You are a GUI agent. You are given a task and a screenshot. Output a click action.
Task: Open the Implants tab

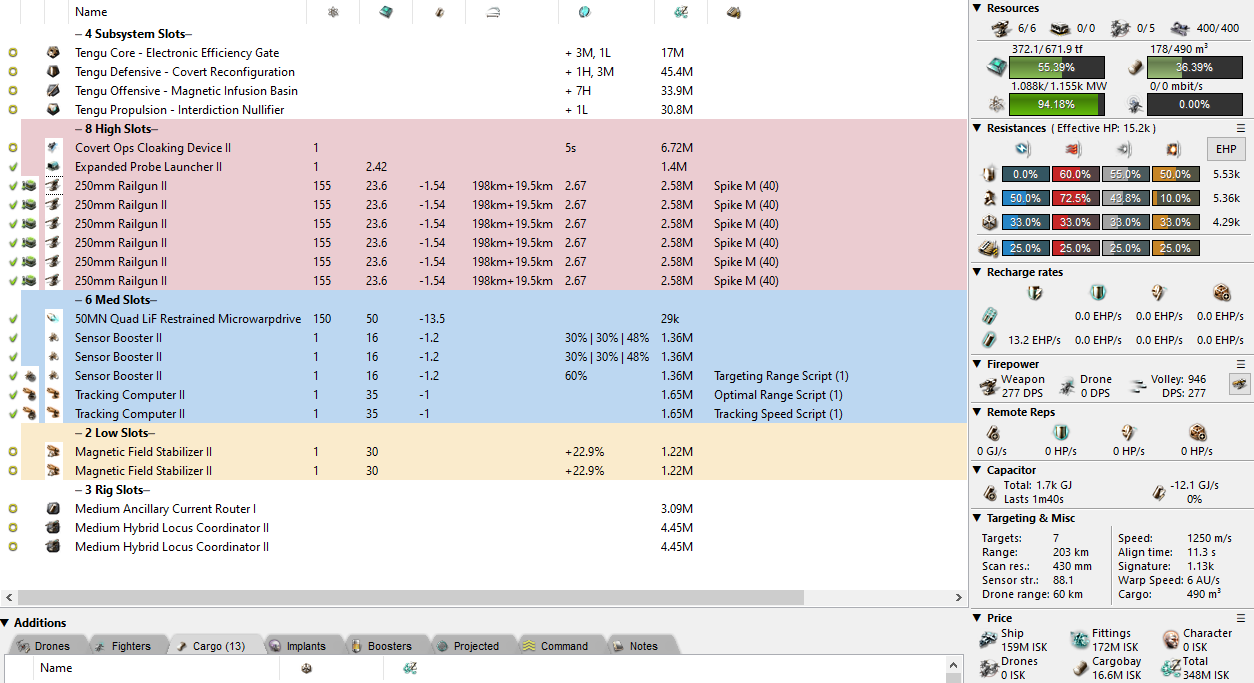pos(298,646)
